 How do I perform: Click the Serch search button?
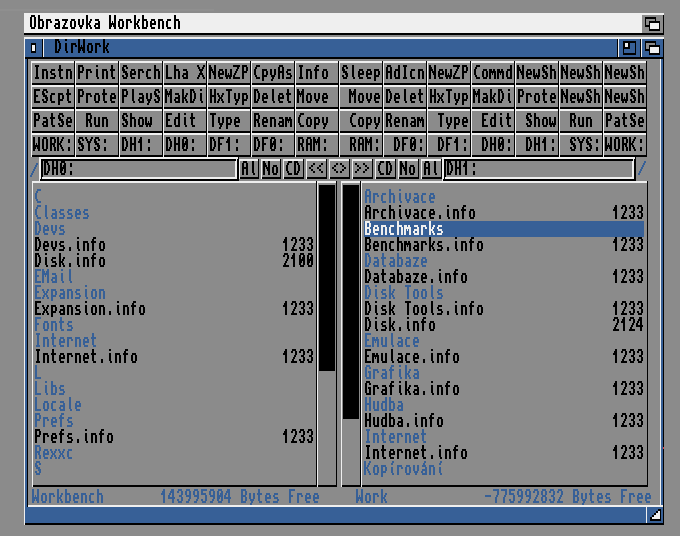[x=141, y=73]
